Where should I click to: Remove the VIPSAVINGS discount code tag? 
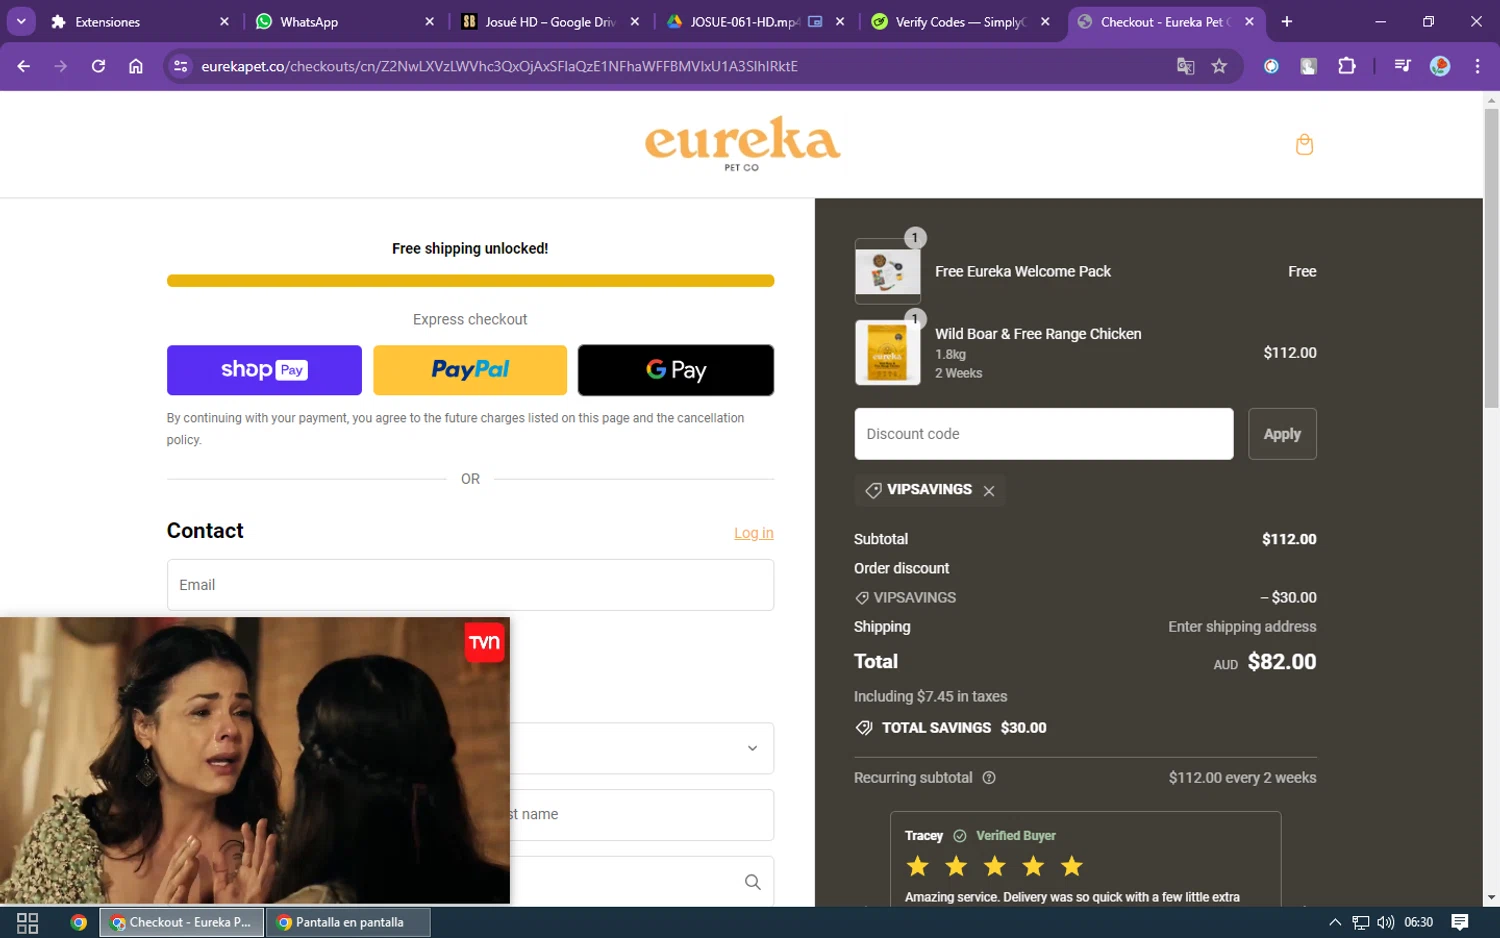click(x=989, y=491)
